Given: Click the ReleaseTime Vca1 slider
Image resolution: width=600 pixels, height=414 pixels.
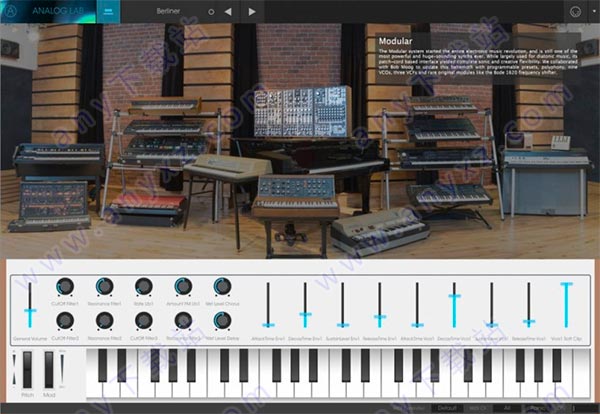Looking at the screenshot, I should tap(529, 305).
